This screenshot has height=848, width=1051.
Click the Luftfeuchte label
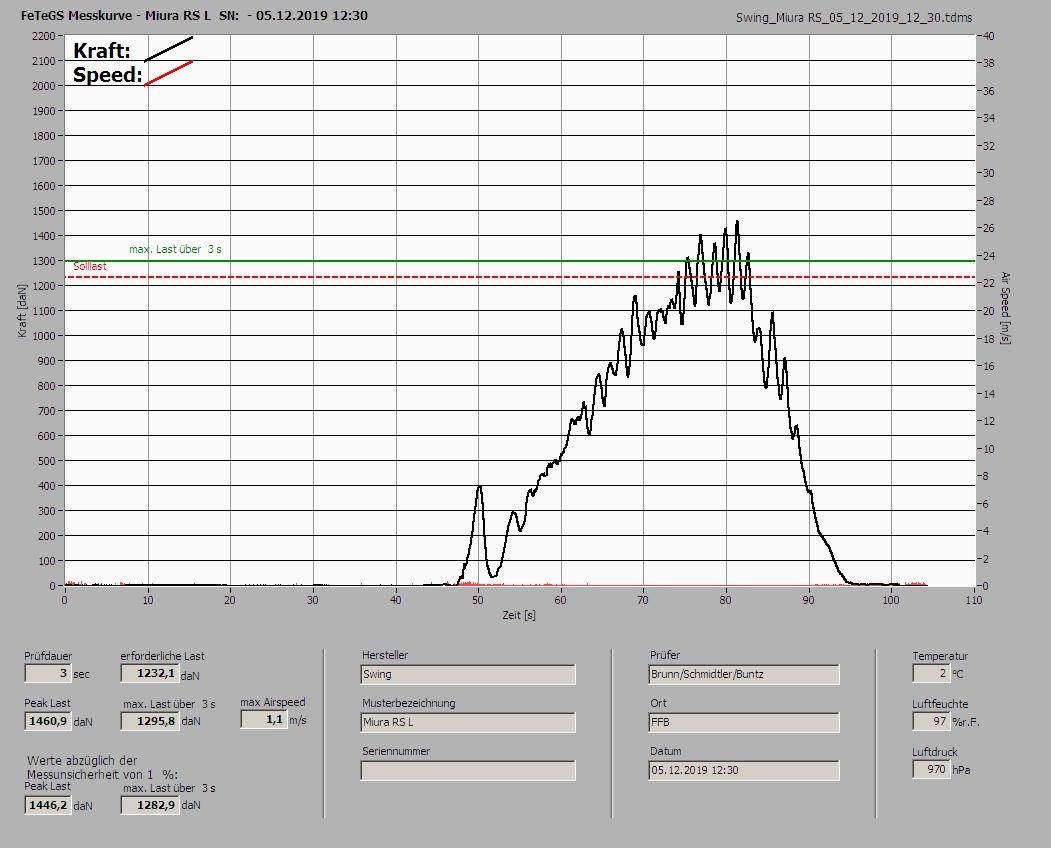coord(940,704)
